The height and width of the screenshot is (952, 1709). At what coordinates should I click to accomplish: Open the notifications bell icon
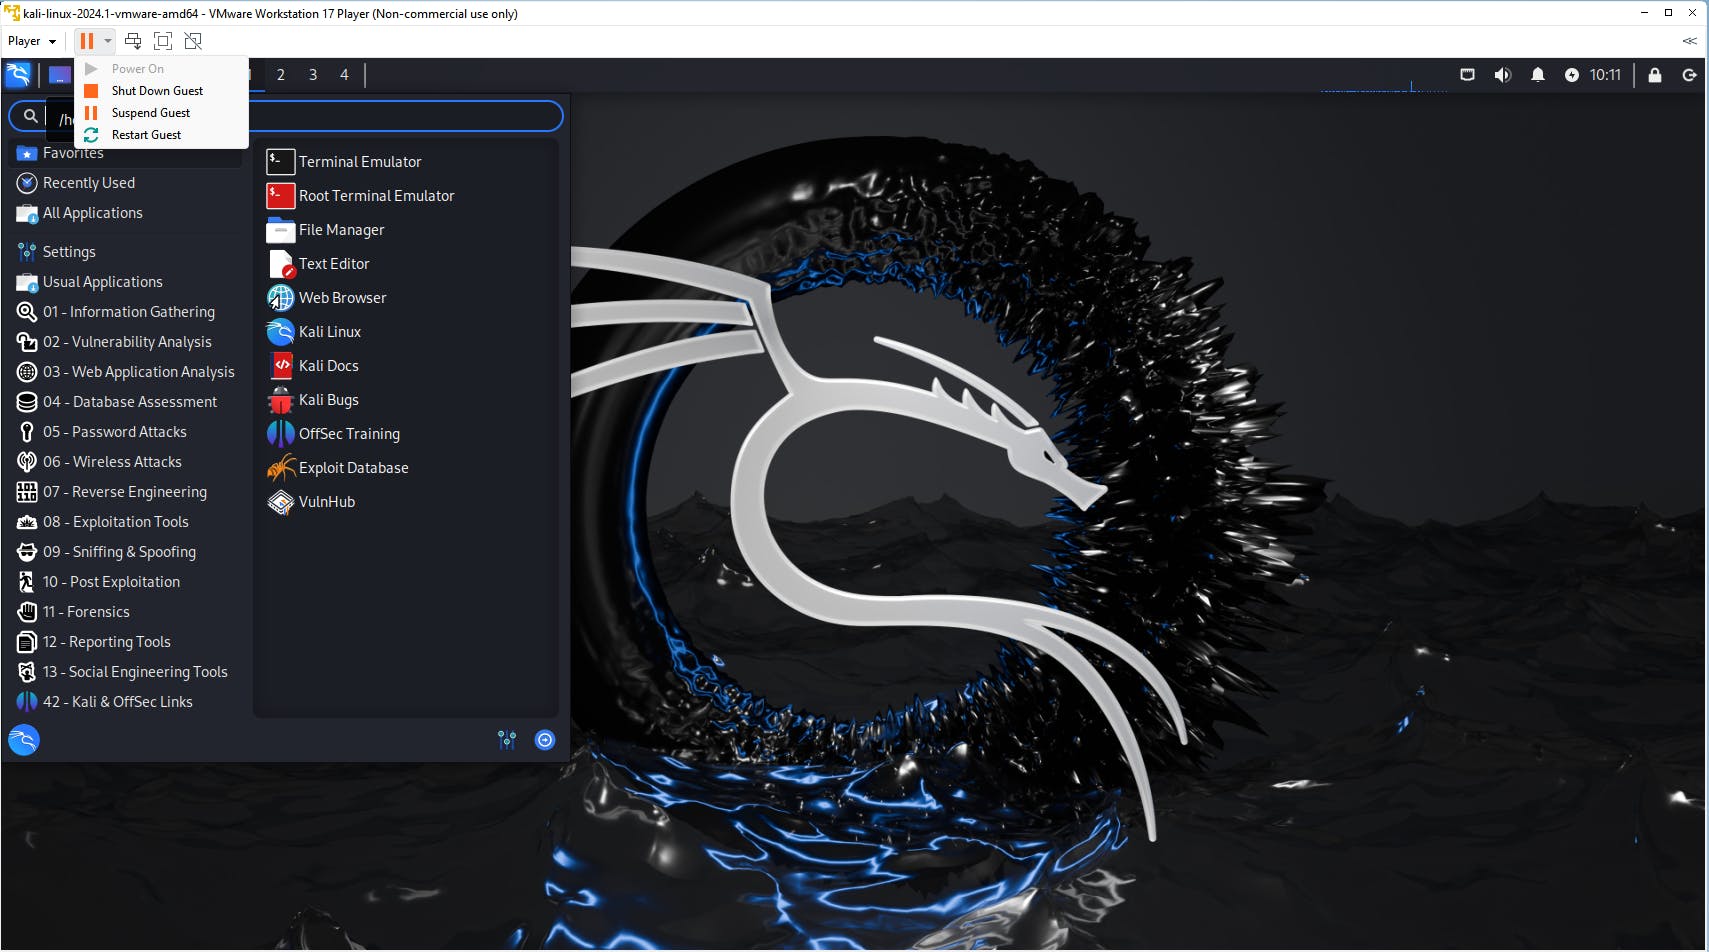[1538, 75]
